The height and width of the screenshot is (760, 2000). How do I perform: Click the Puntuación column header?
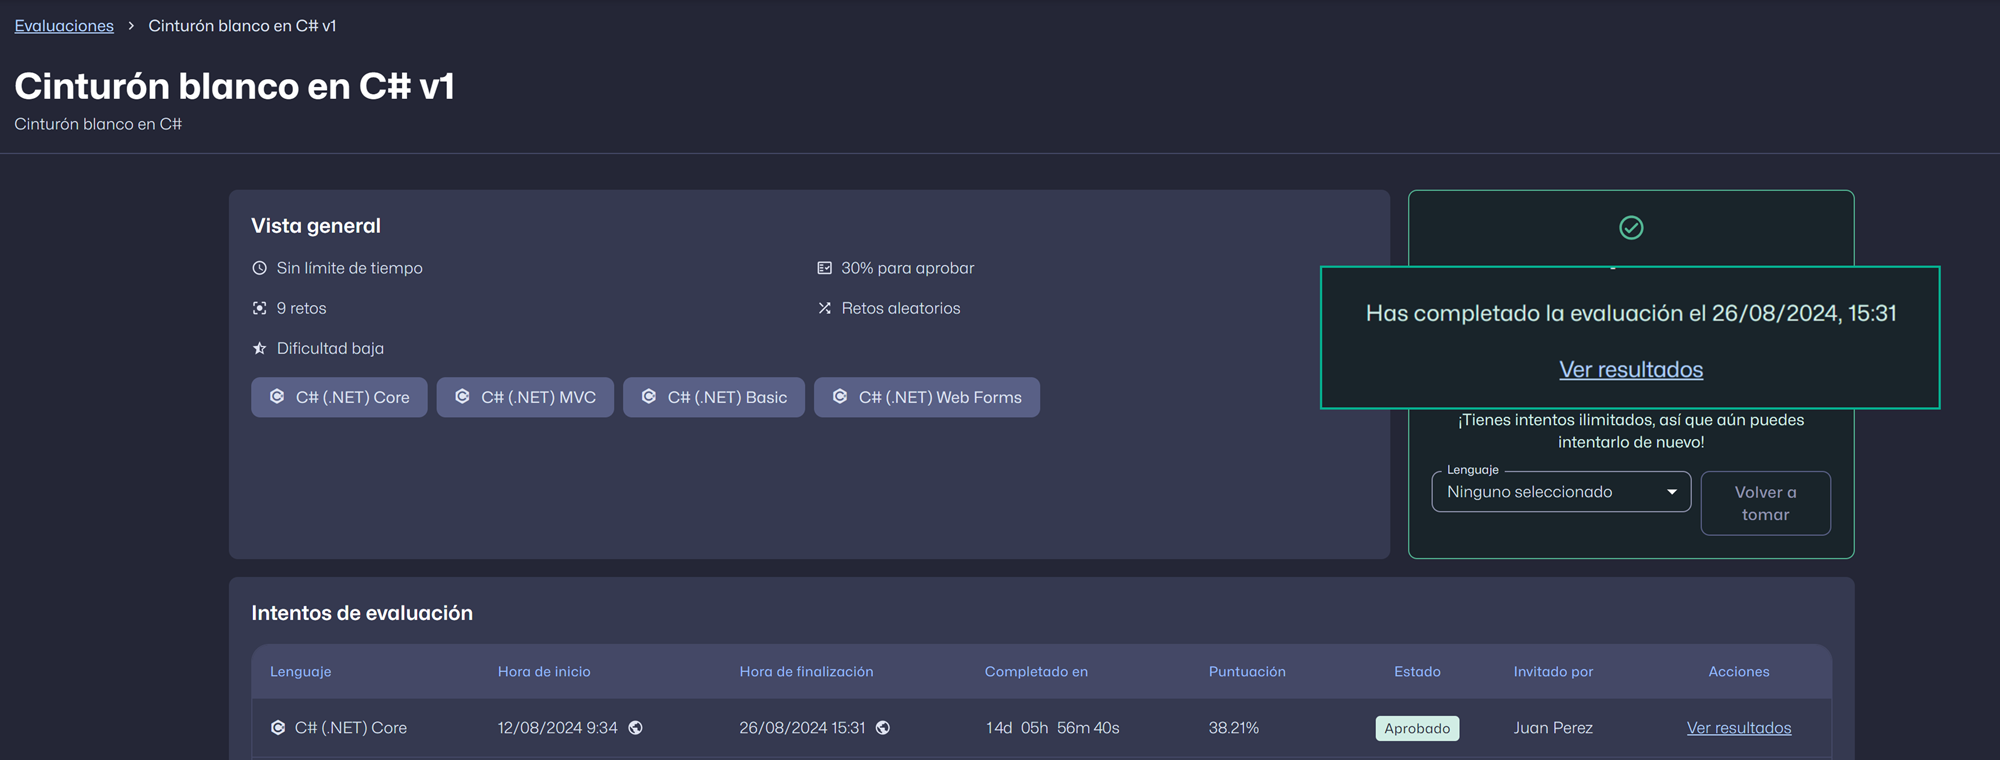tap(1247, 672)
